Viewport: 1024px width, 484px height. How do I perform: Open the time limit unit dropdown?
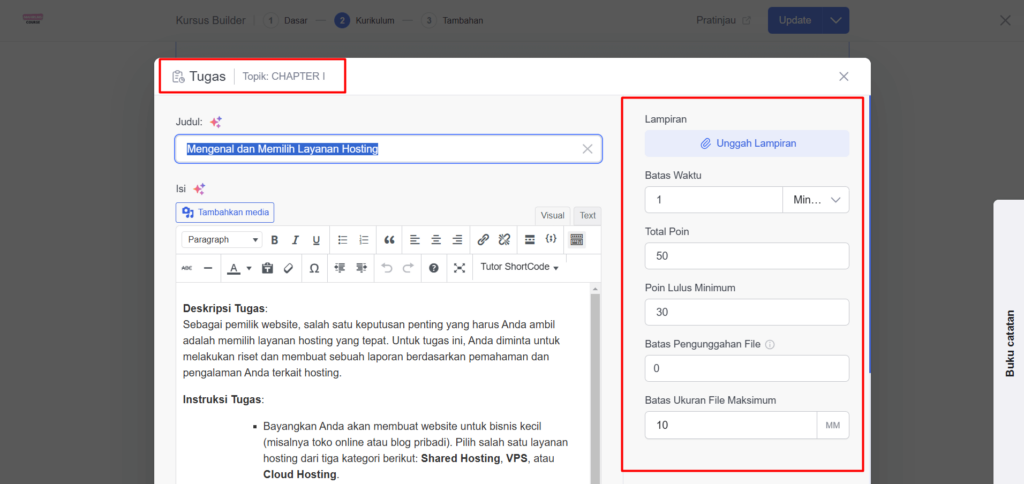(x=815, y=200)
